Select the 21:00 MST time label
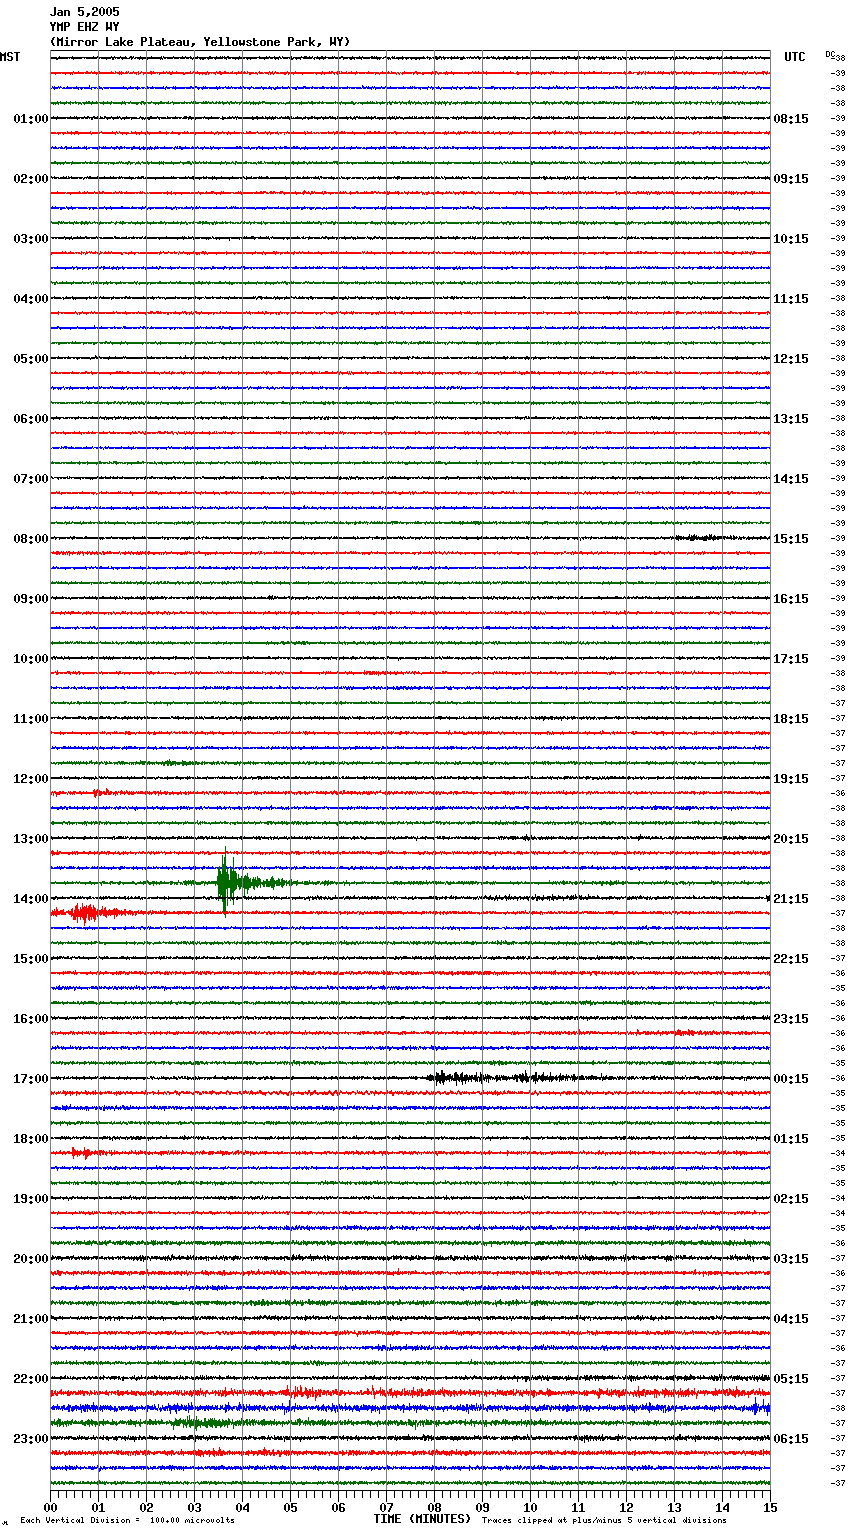This screenshot has width=850, height=1534. point(31,1319)
